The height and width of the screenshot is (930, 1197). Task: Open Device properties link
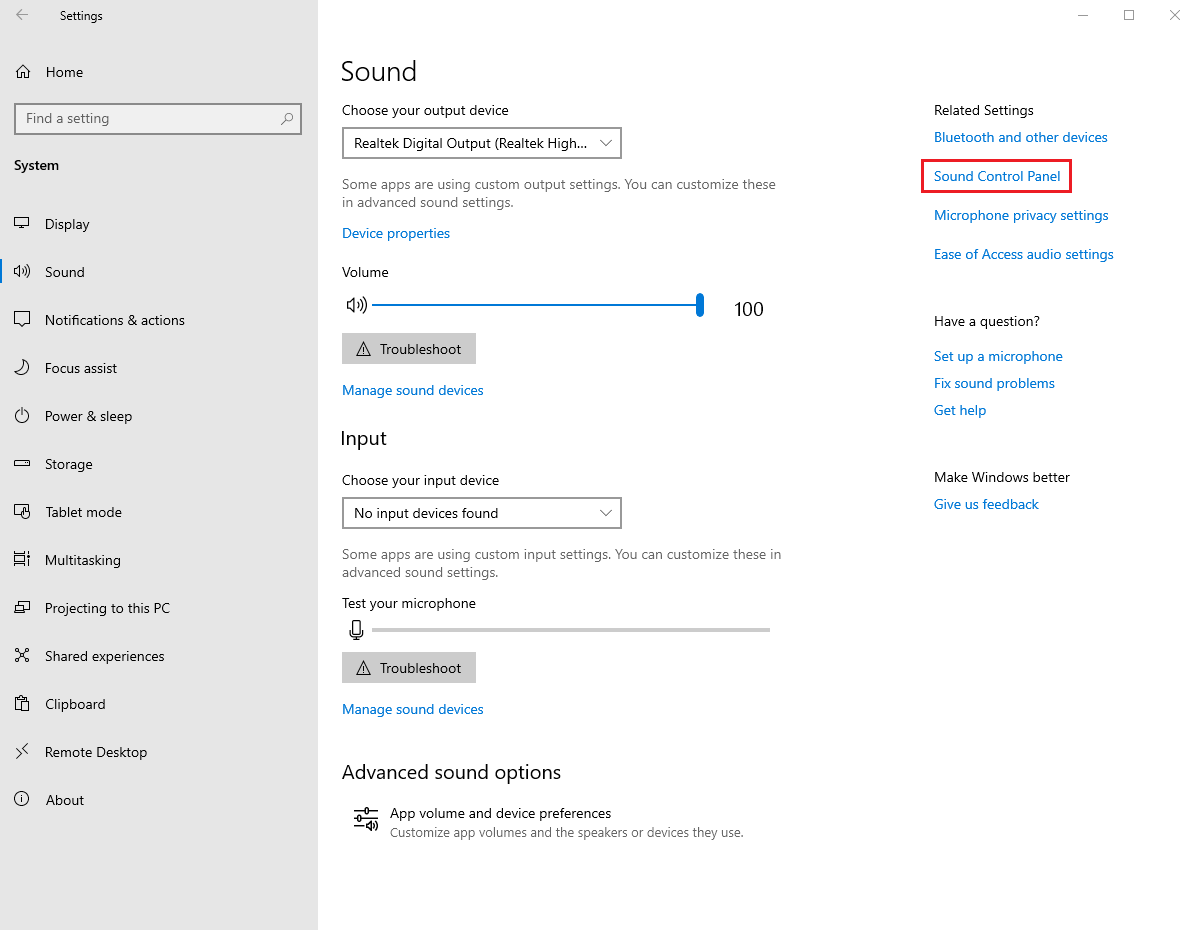[x=396, y=233]
